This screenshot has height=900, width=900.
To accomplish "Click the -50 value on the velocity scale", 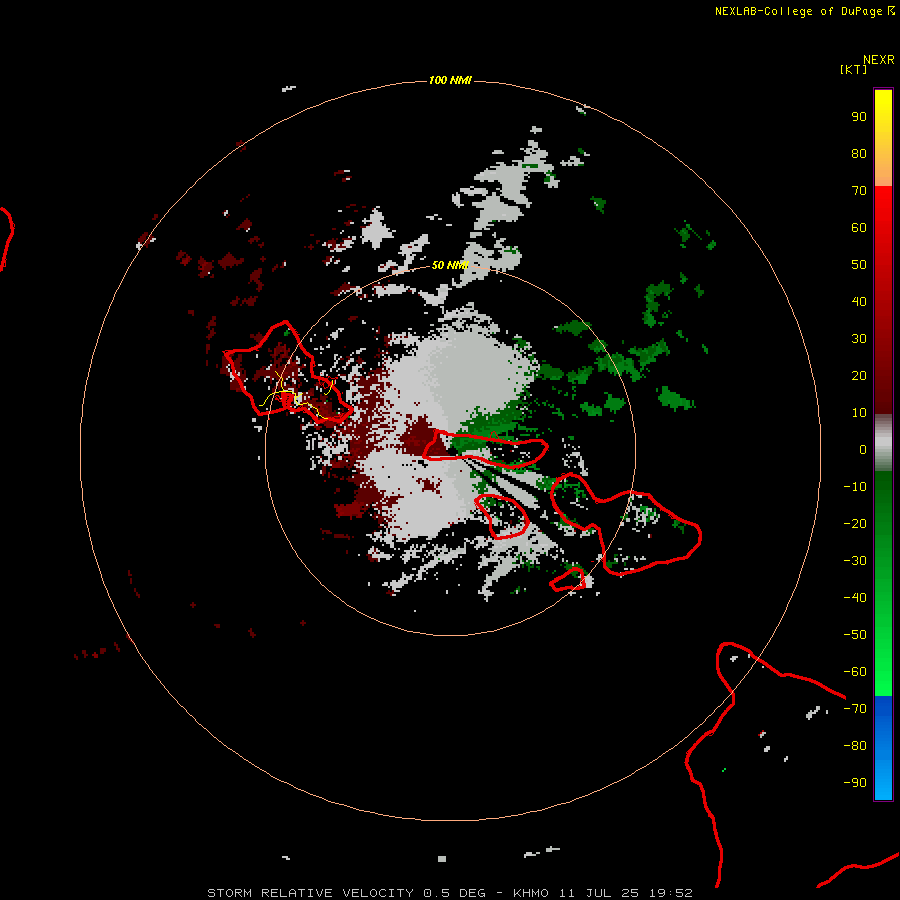I will coord(855,635).
